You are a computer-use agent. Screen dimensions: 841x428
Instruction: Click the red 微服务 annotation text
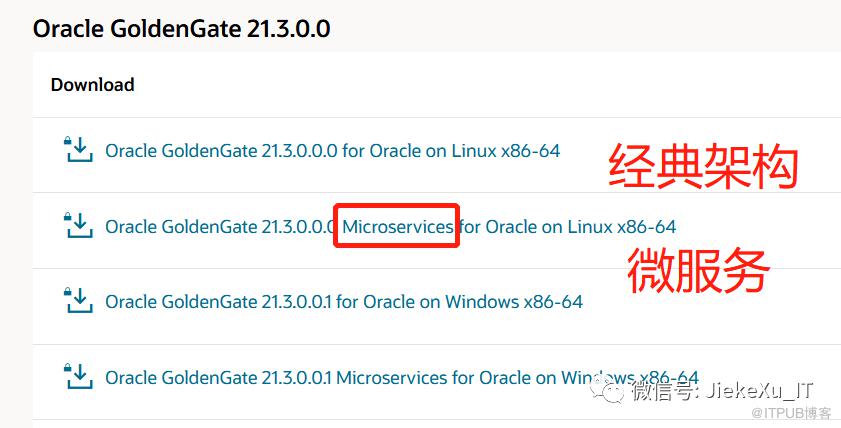click(x=698, y=271)
